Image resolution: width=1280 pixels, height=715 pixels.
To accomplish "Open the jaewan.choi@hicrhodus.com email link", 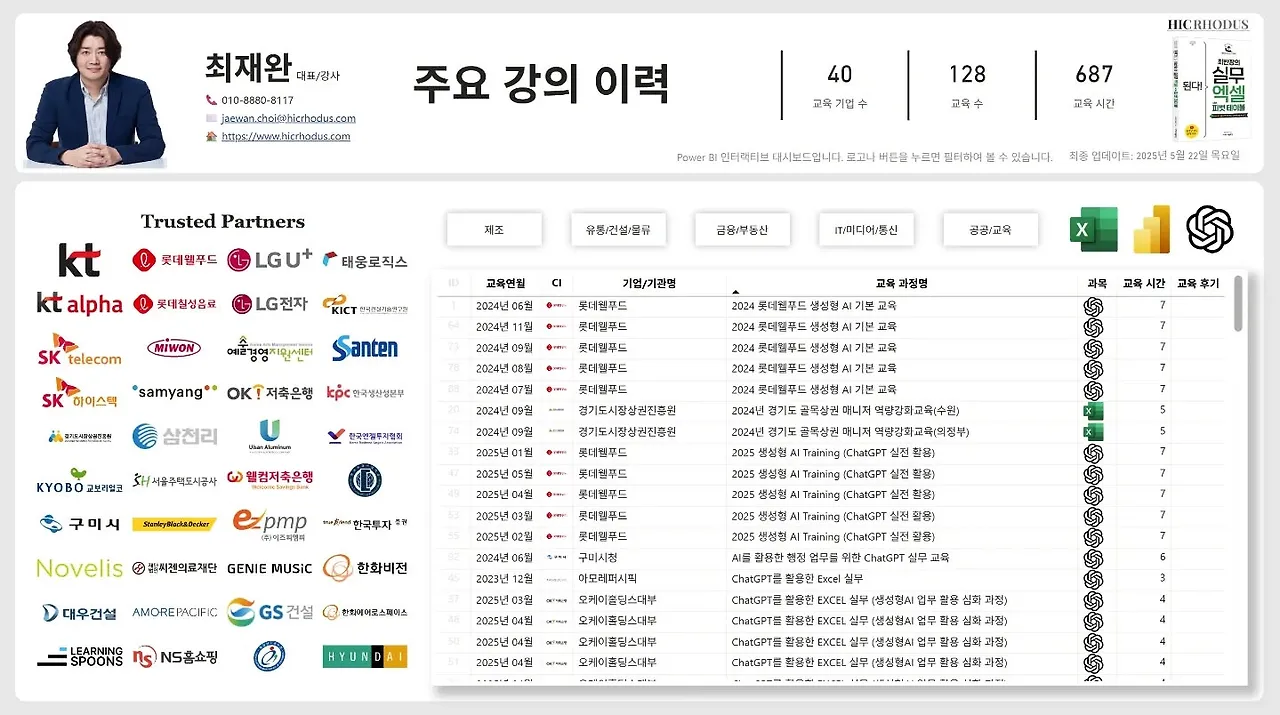I will pos(288,118).
